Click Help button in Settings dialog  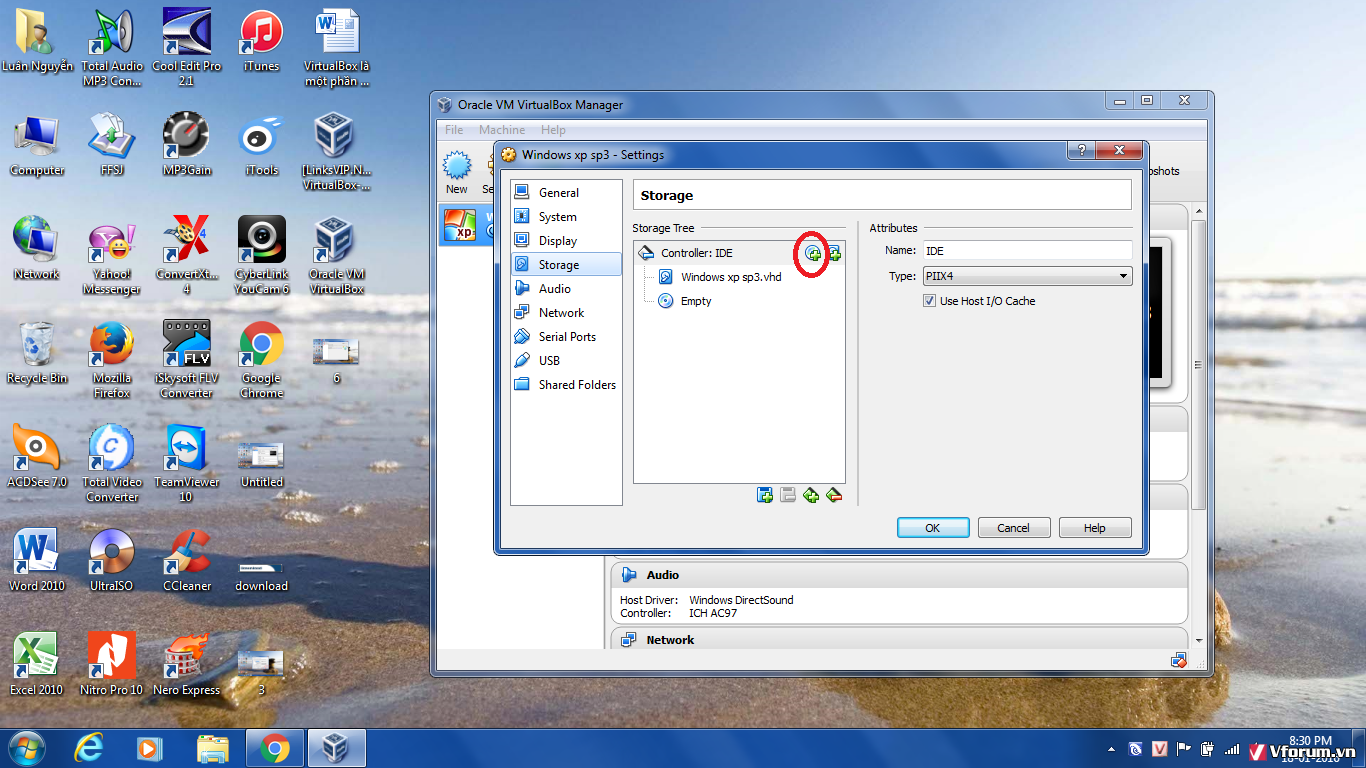tap(1095, 528)
